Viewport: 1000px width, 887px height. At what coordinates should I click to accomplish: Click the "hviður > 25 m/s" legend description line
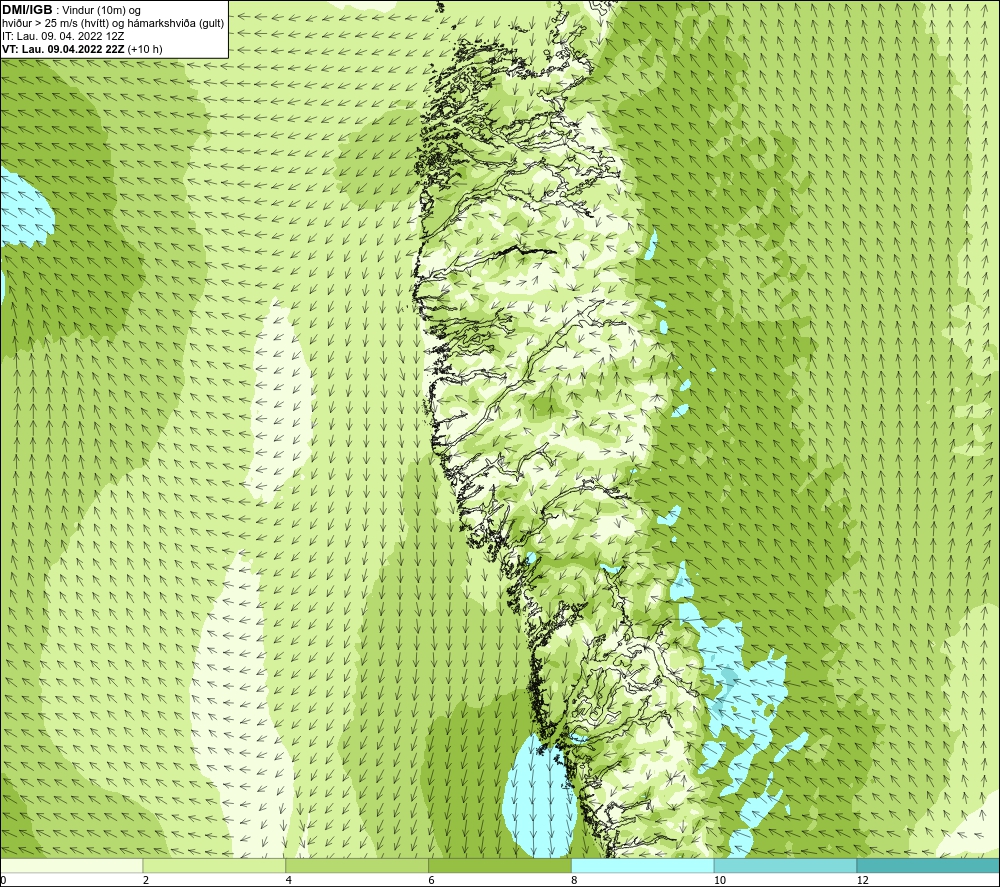point(113,23)
